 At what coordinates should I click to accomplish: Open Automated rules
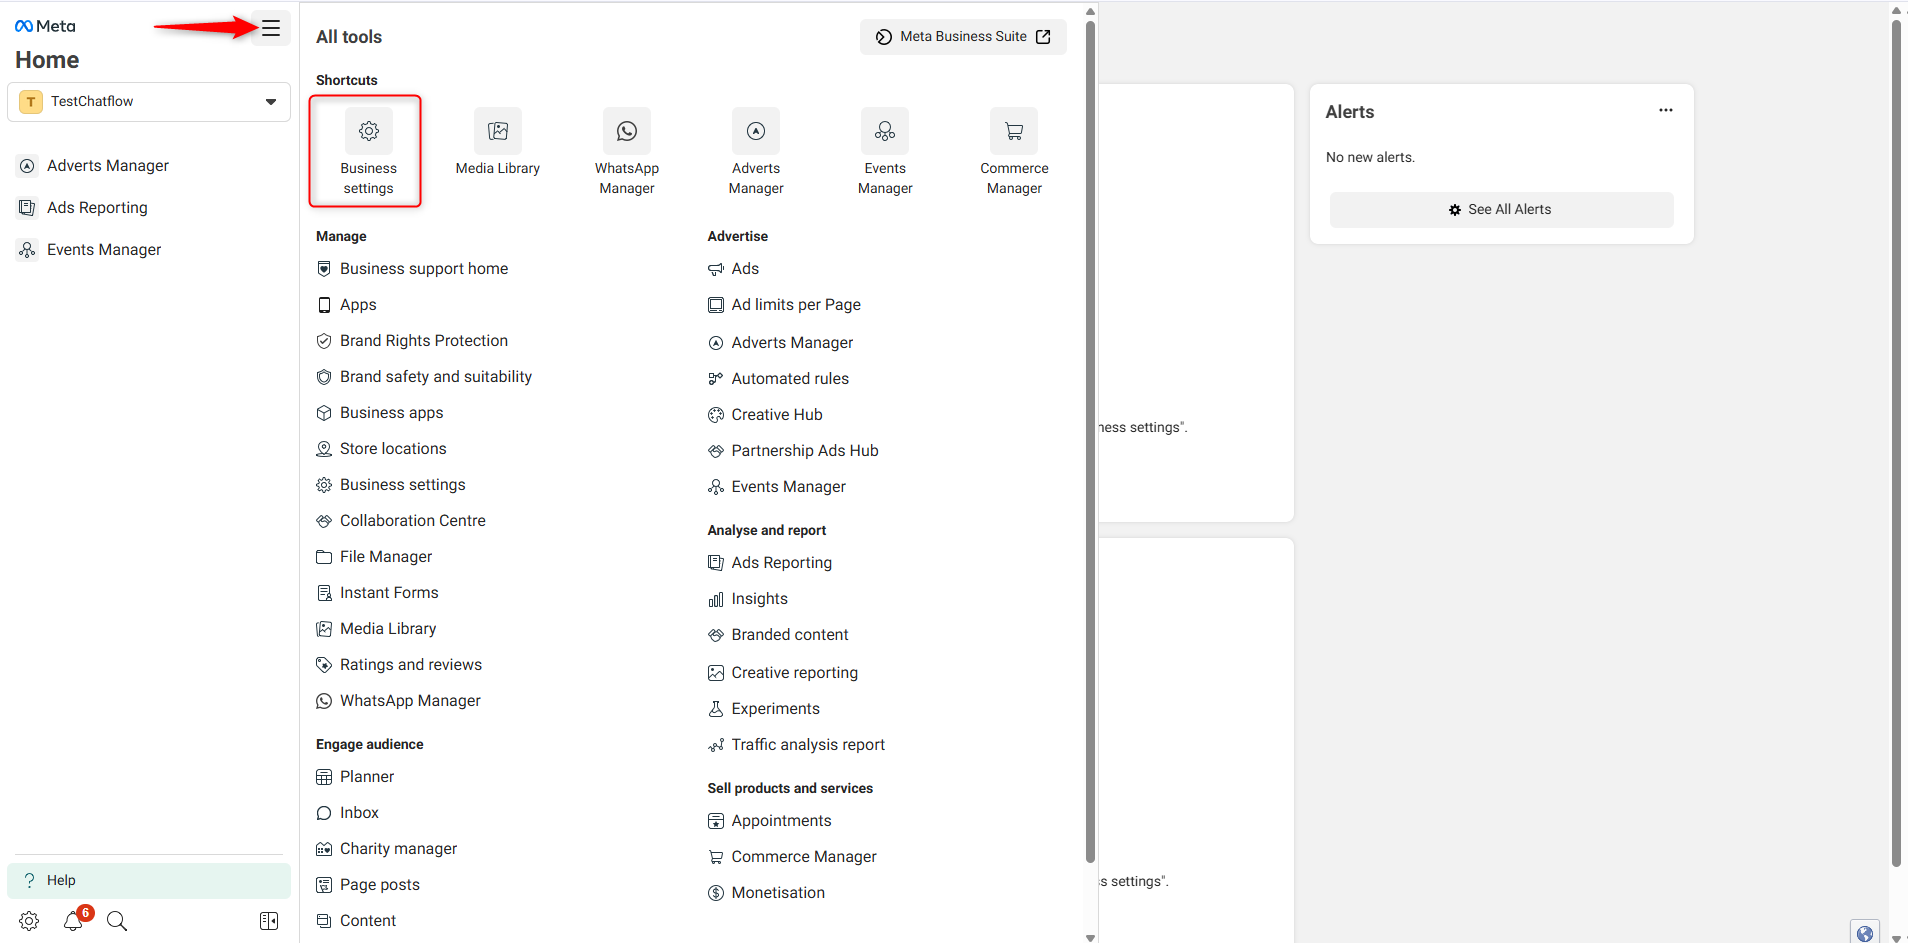[778, 379]
